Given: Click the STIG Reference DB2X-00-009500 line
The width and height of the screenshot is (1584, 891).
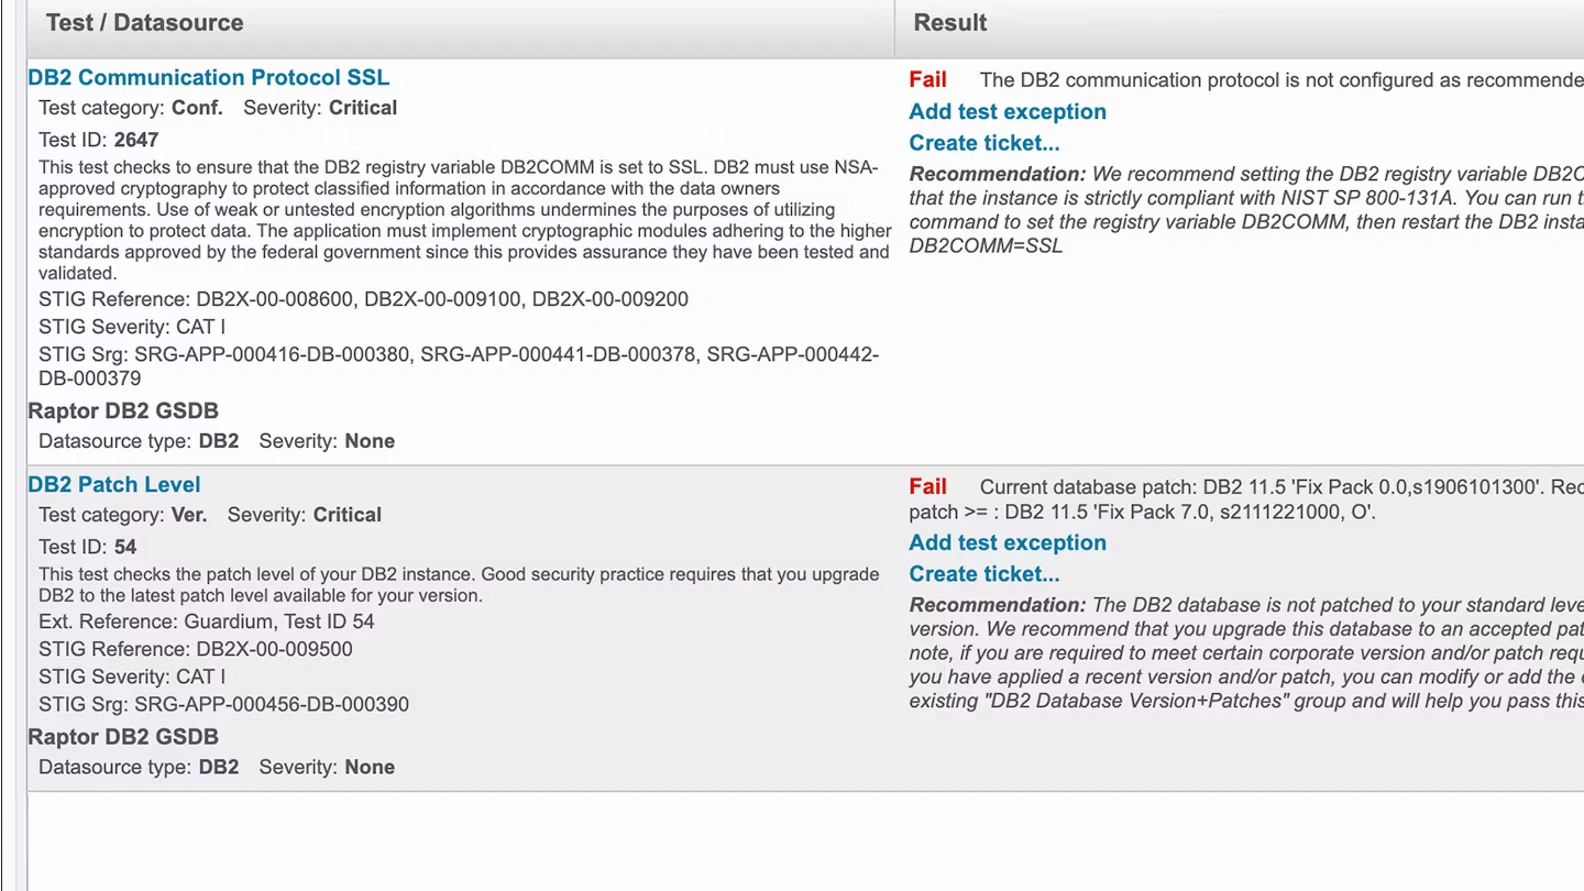Looking at the screenshot, I should [x=195, y=649].
